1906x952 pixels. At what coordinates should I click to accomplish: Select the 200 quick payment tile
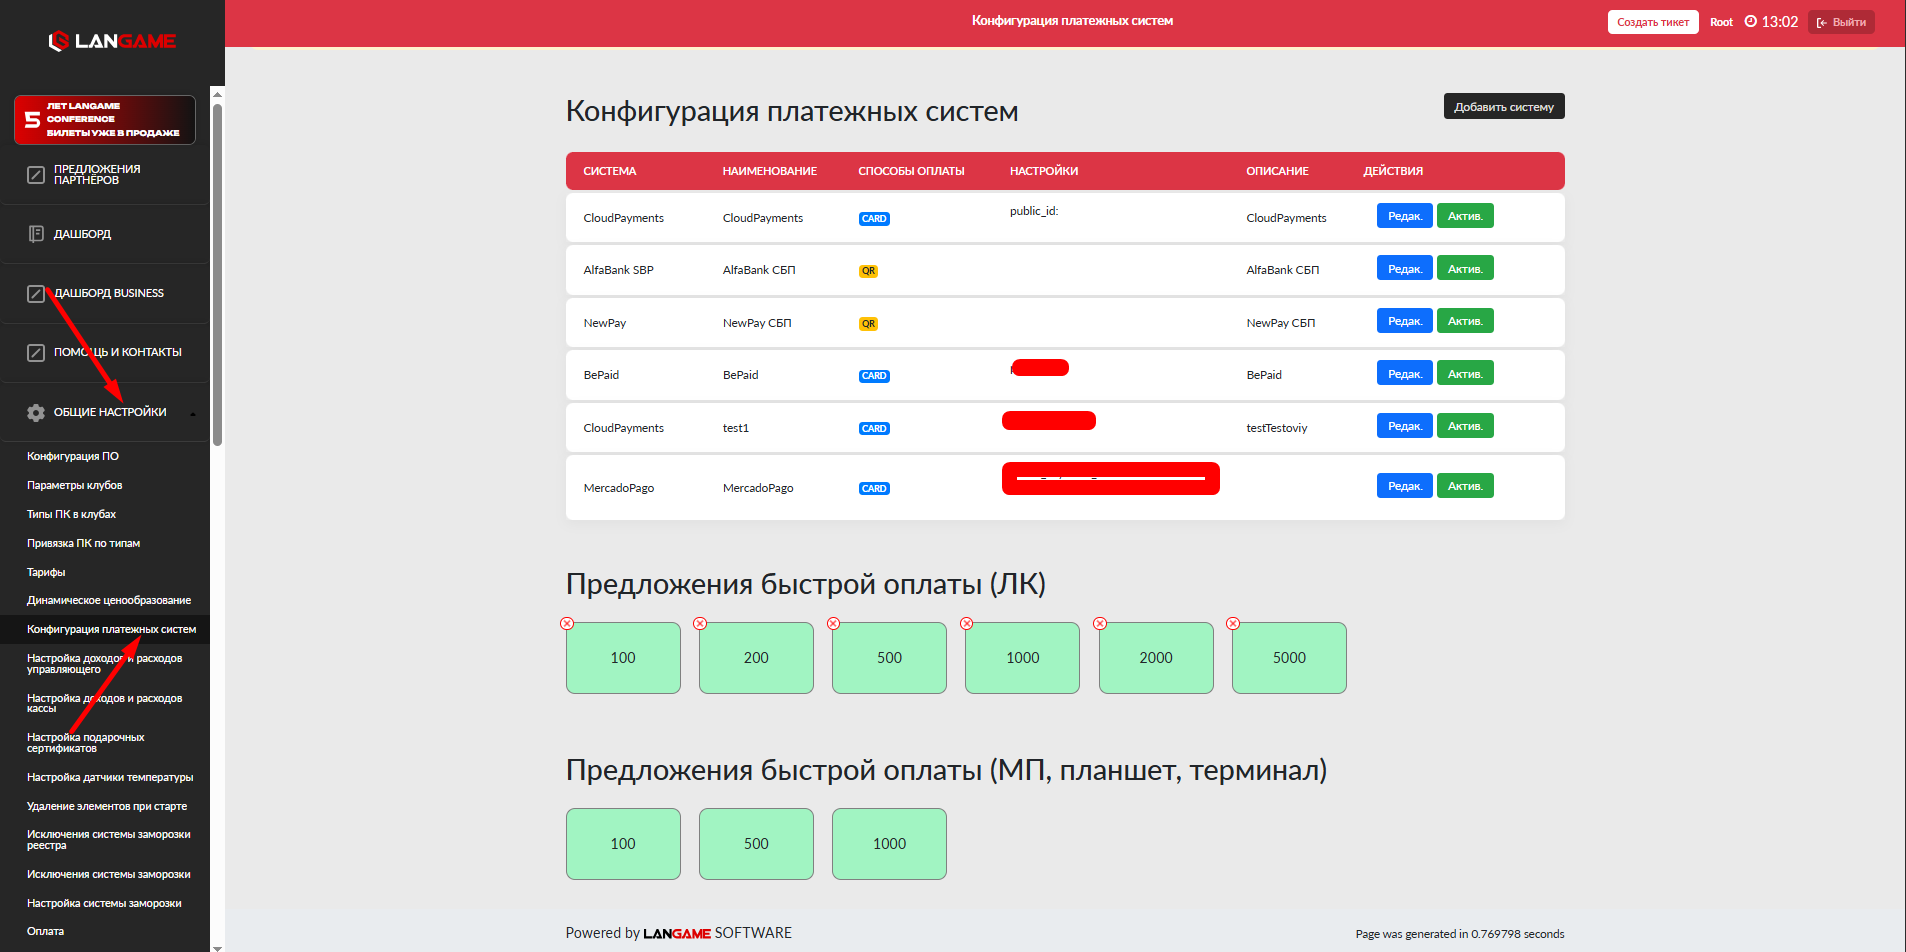pos(756,658)
